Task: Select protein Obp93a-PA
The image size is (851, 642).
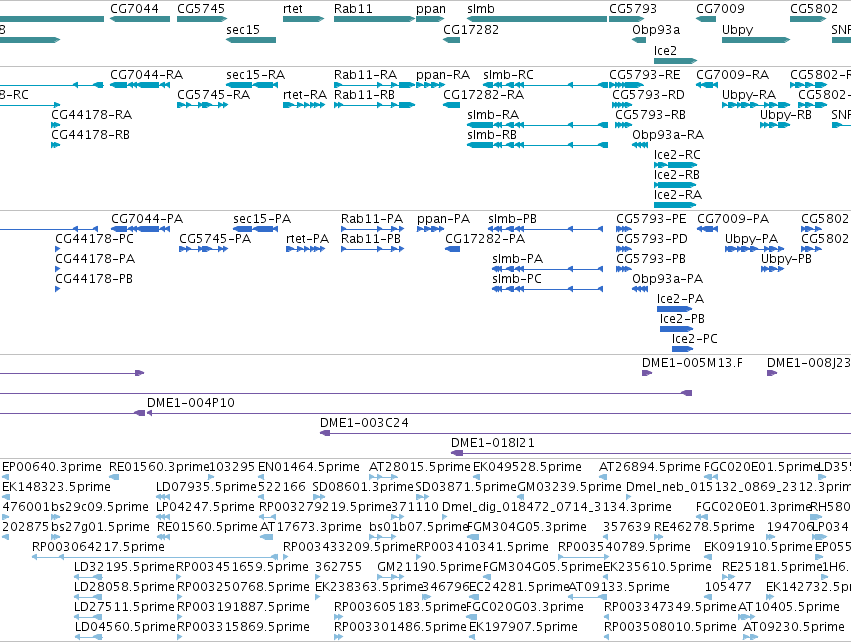Action: pos(640,289)
